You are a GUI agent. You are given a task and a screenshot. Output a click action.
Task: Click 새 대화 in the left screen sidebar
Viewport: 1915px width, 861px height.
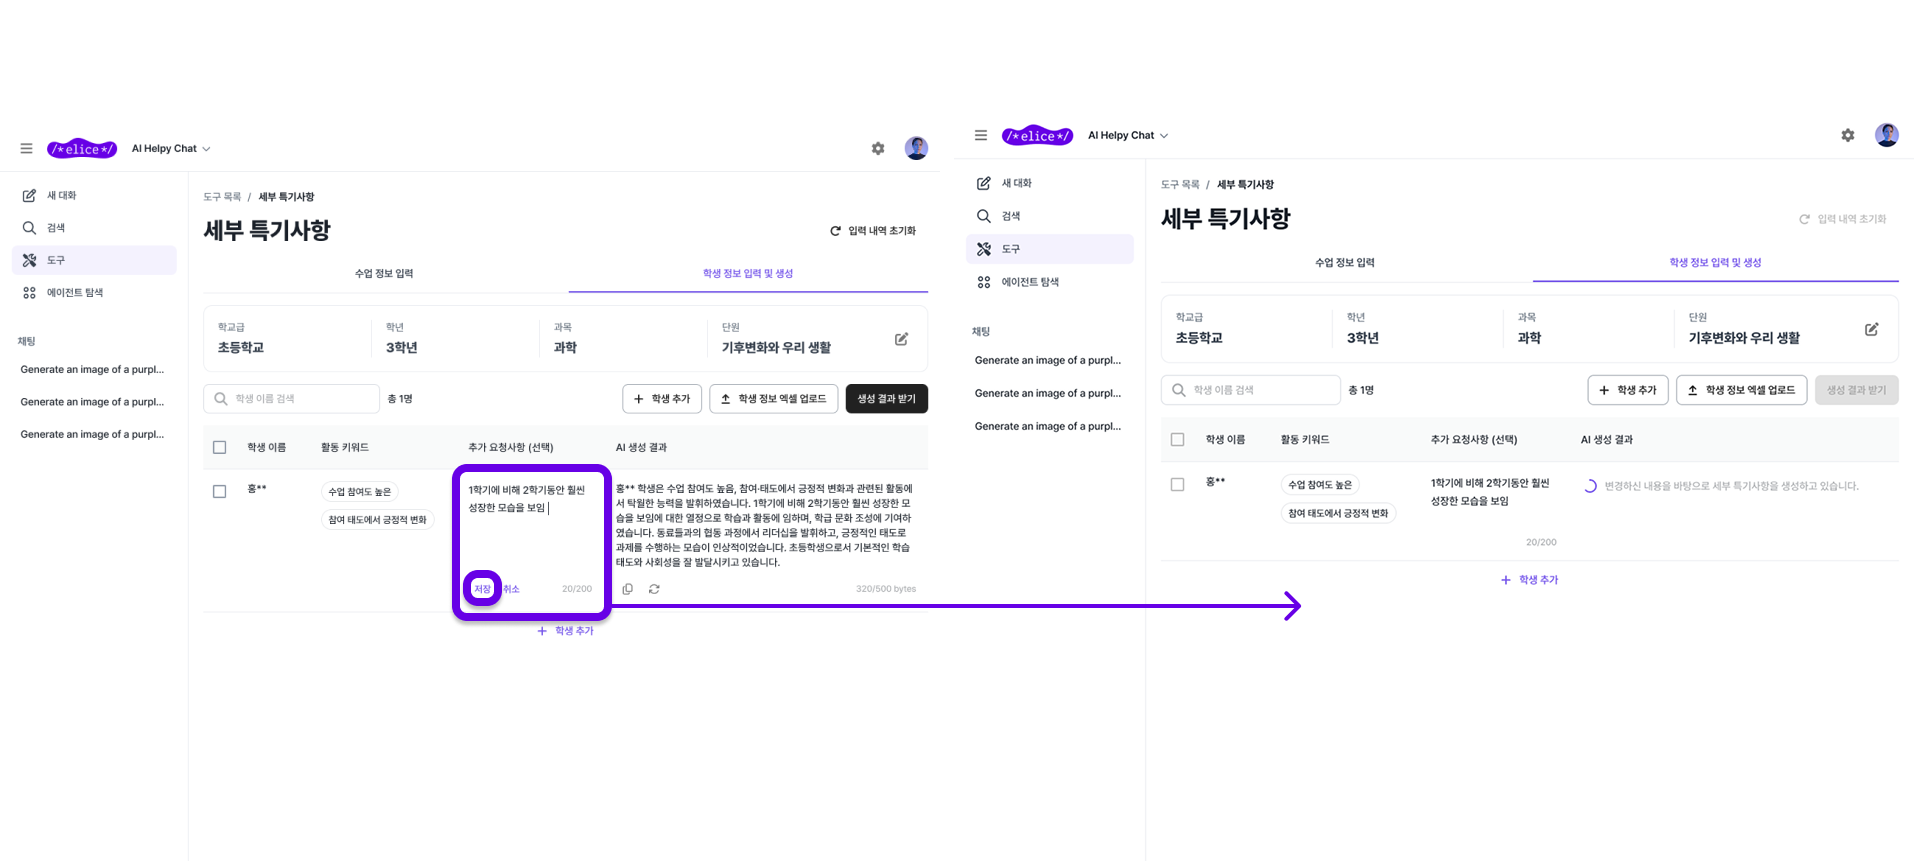coord(61,196)
